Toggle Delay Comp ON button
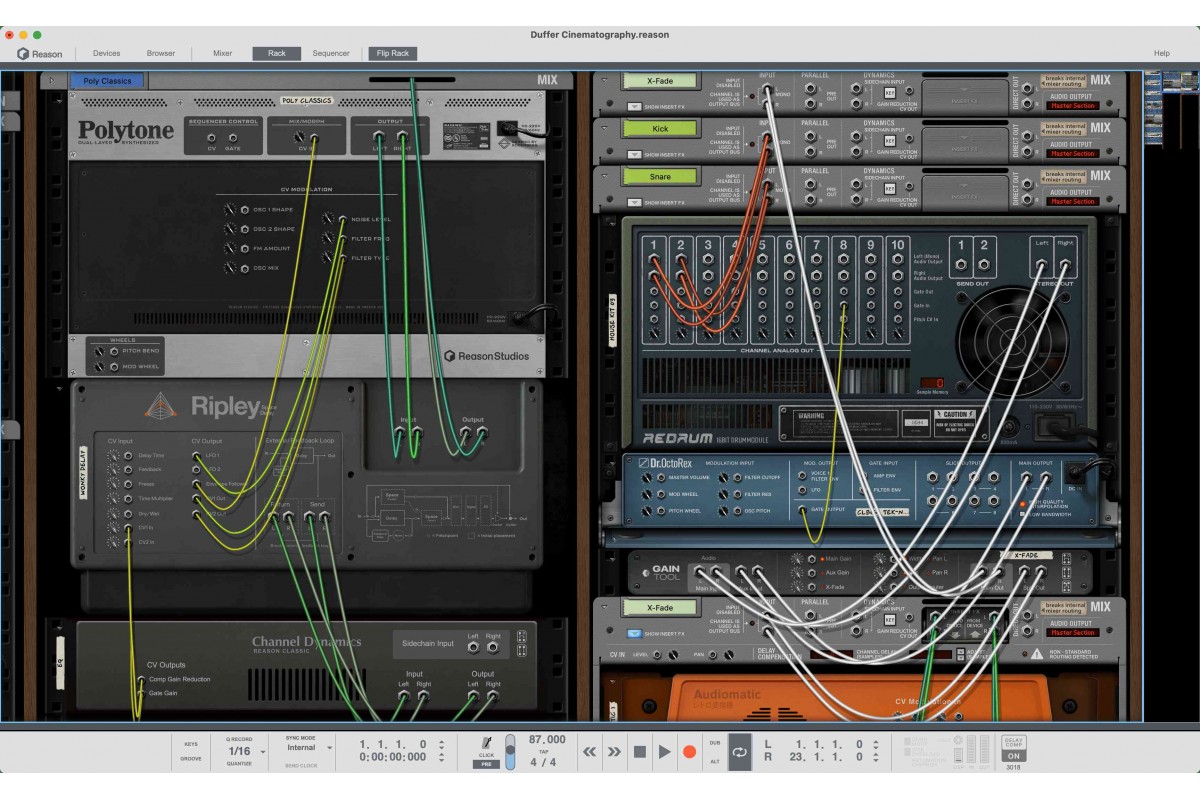Viewport: 1200px width, 800px height. pos(1013,756)
